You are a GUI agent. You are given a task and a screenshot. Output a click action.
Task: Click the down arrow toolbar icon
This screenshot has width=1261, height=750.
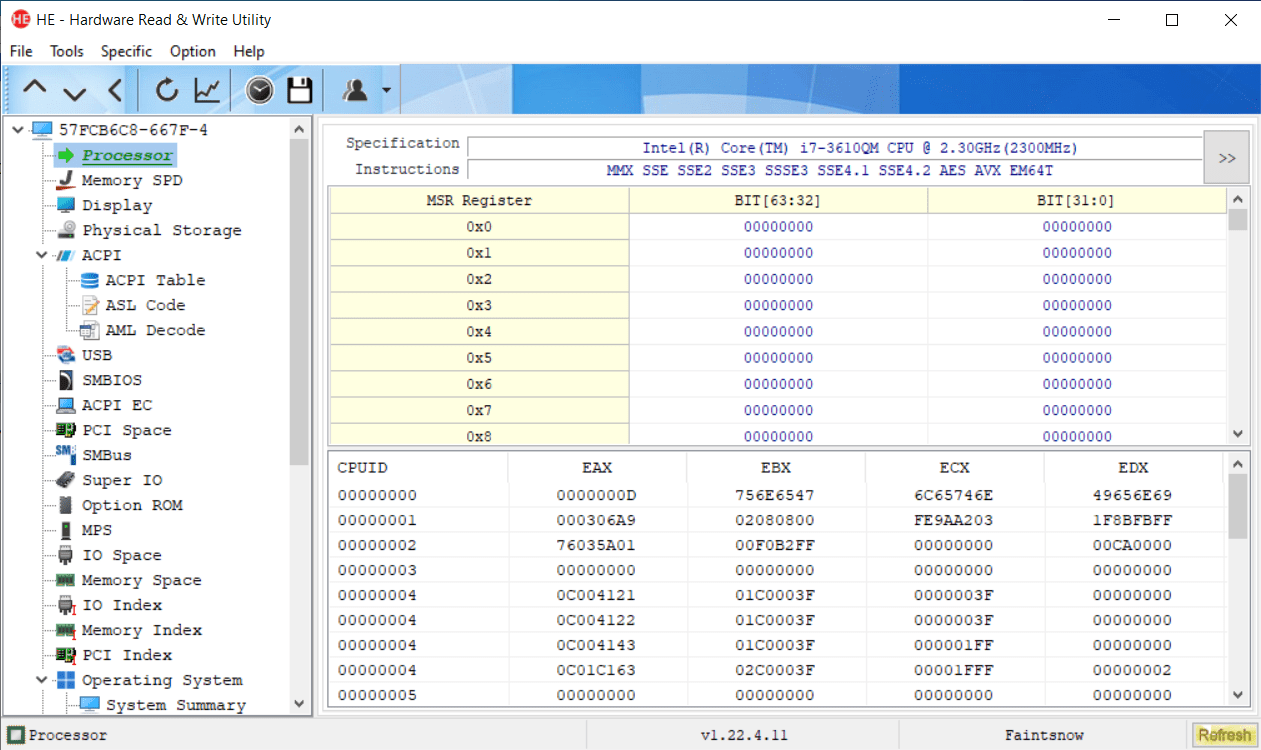[75, 91]
